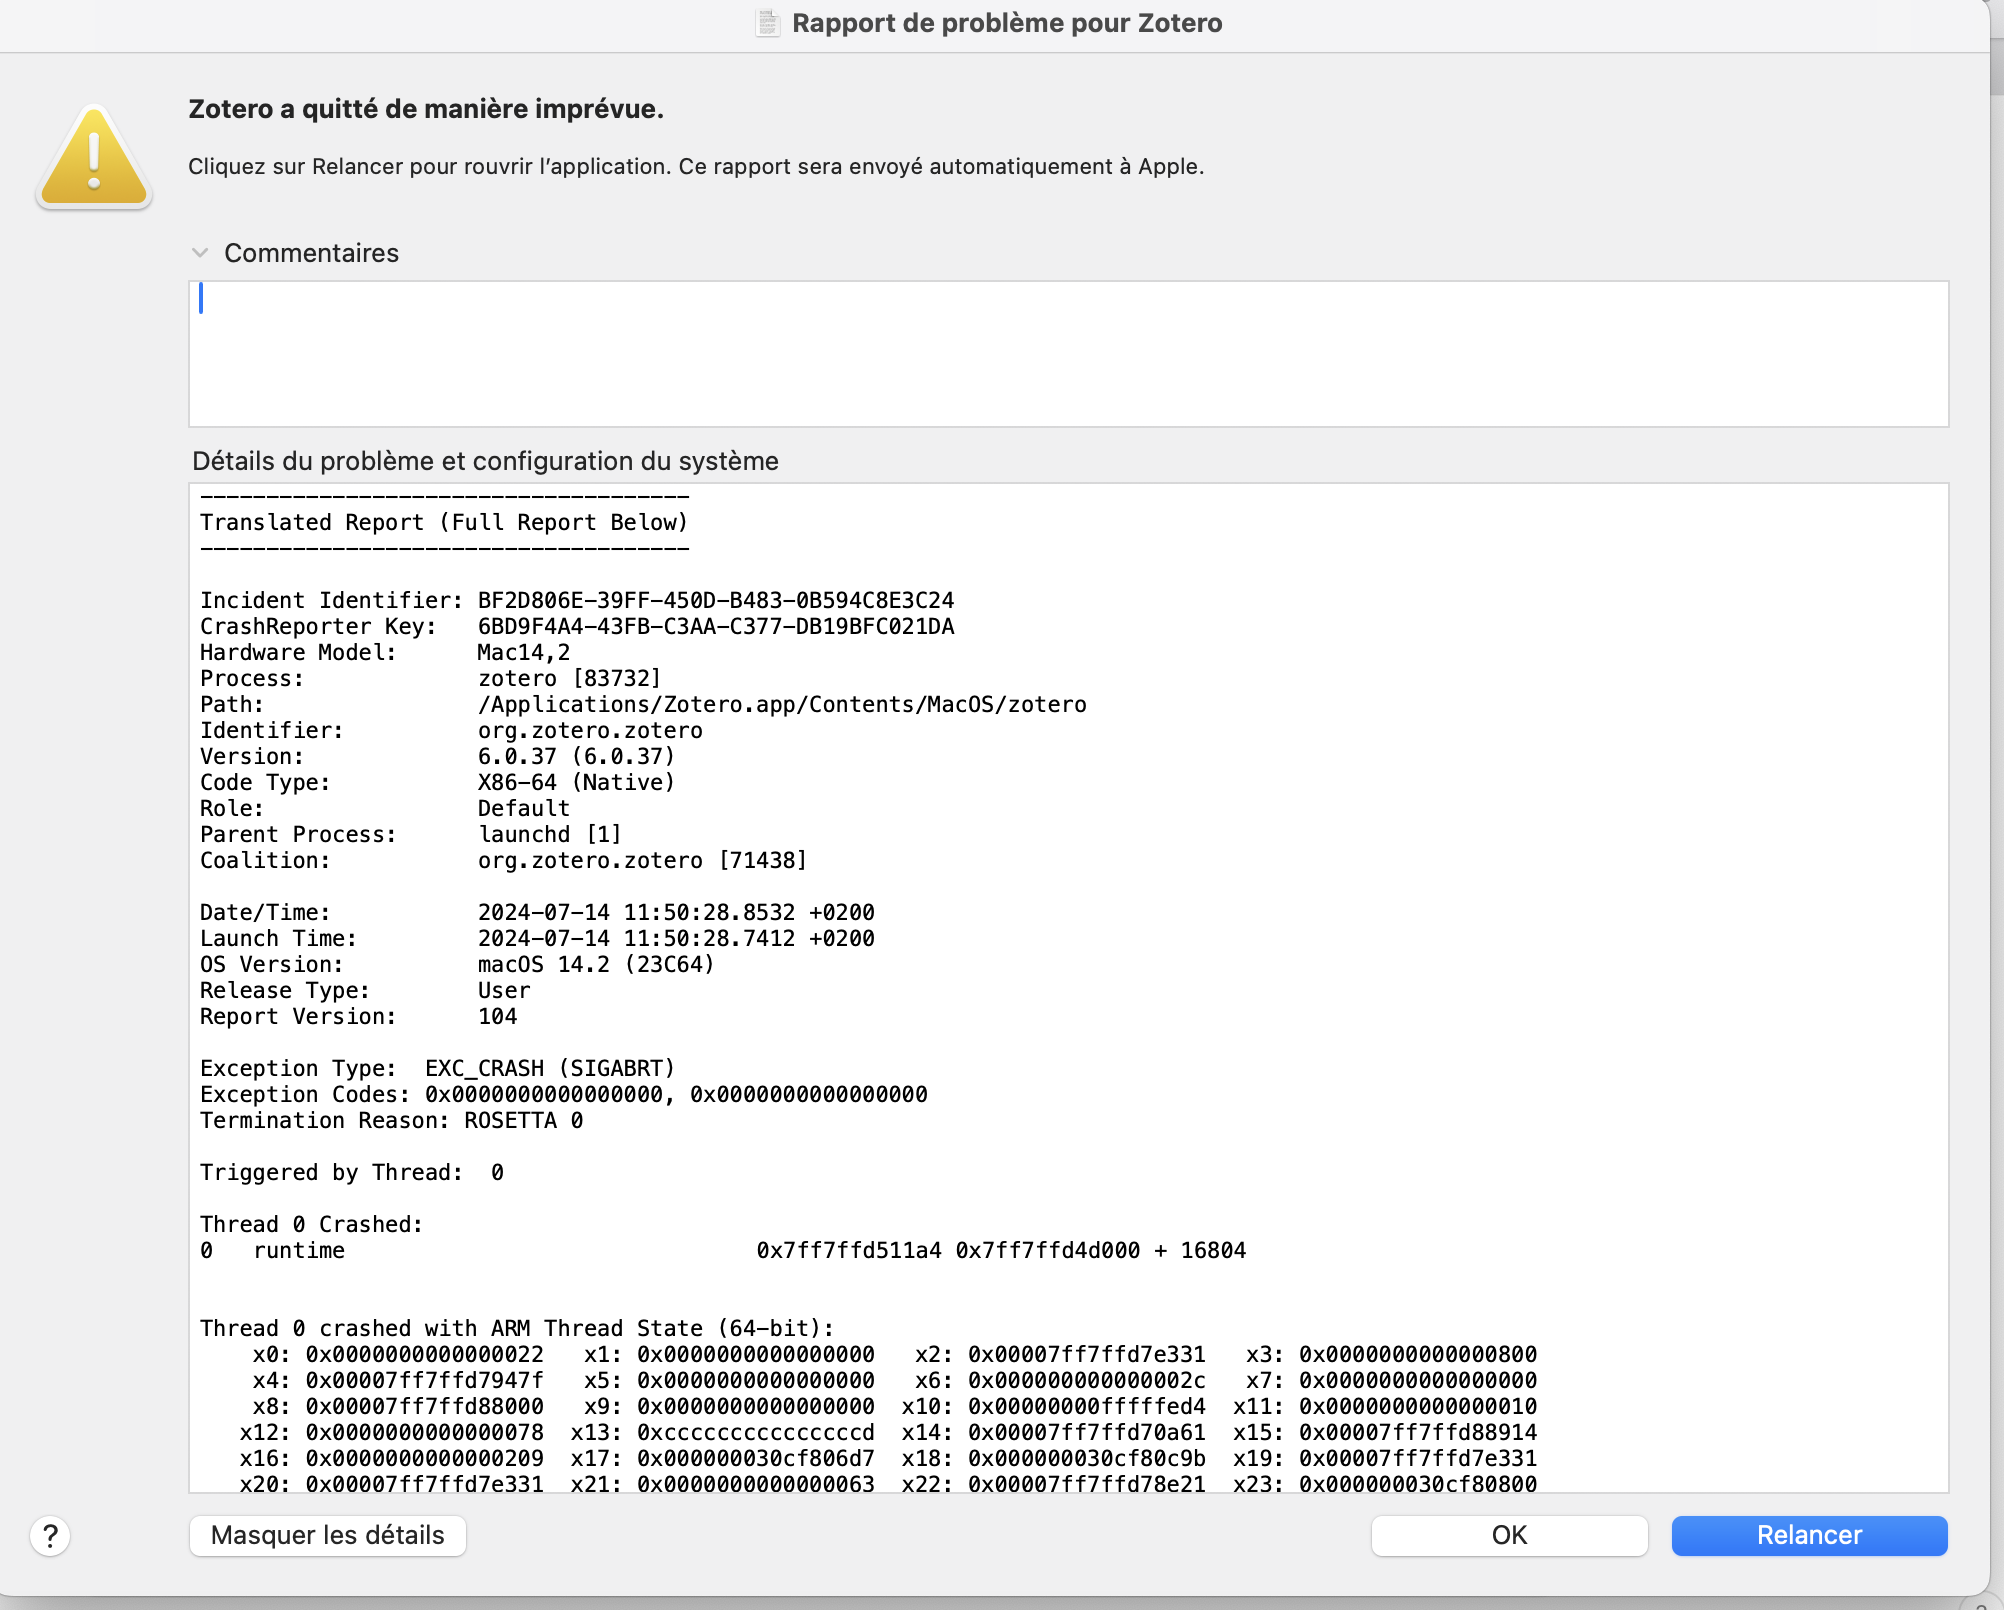
Task: Open help with the question mark button
Action: pos(50,1535)
